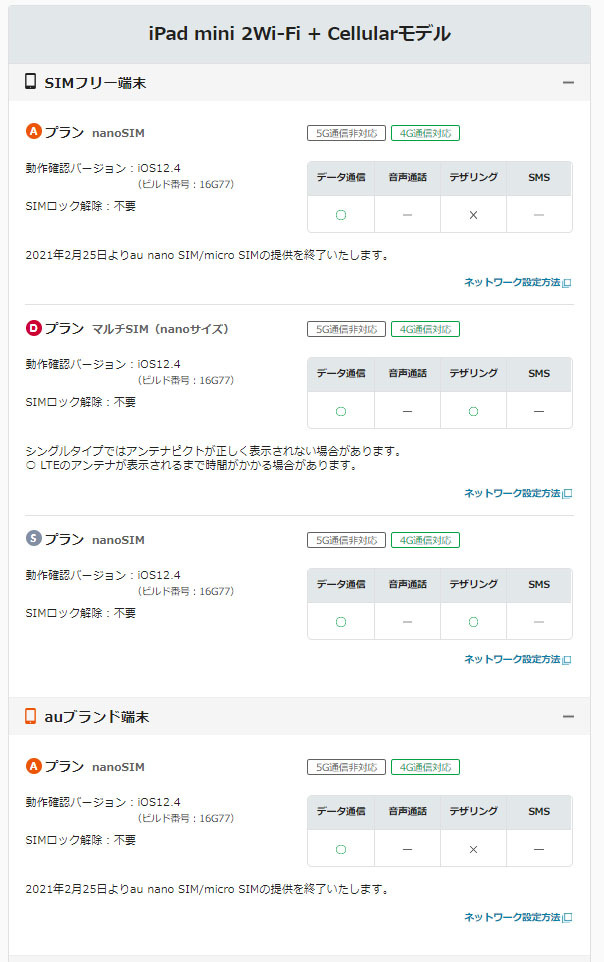Collapse the auブランド端末 section
The height and width of the screenshot is (962, 604).
pos(568,717)
